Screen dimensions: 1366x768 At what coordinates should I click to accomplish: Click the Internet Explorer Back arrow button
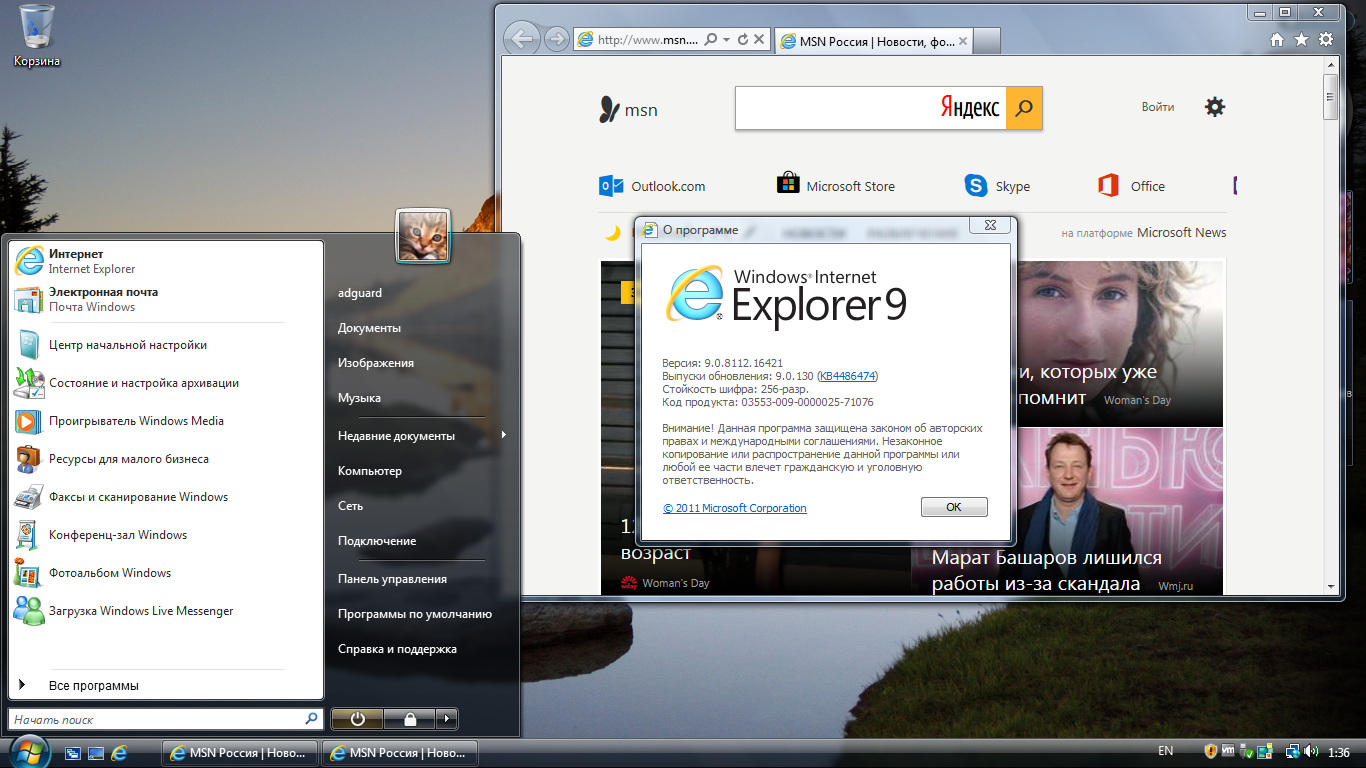pos(520,40)
